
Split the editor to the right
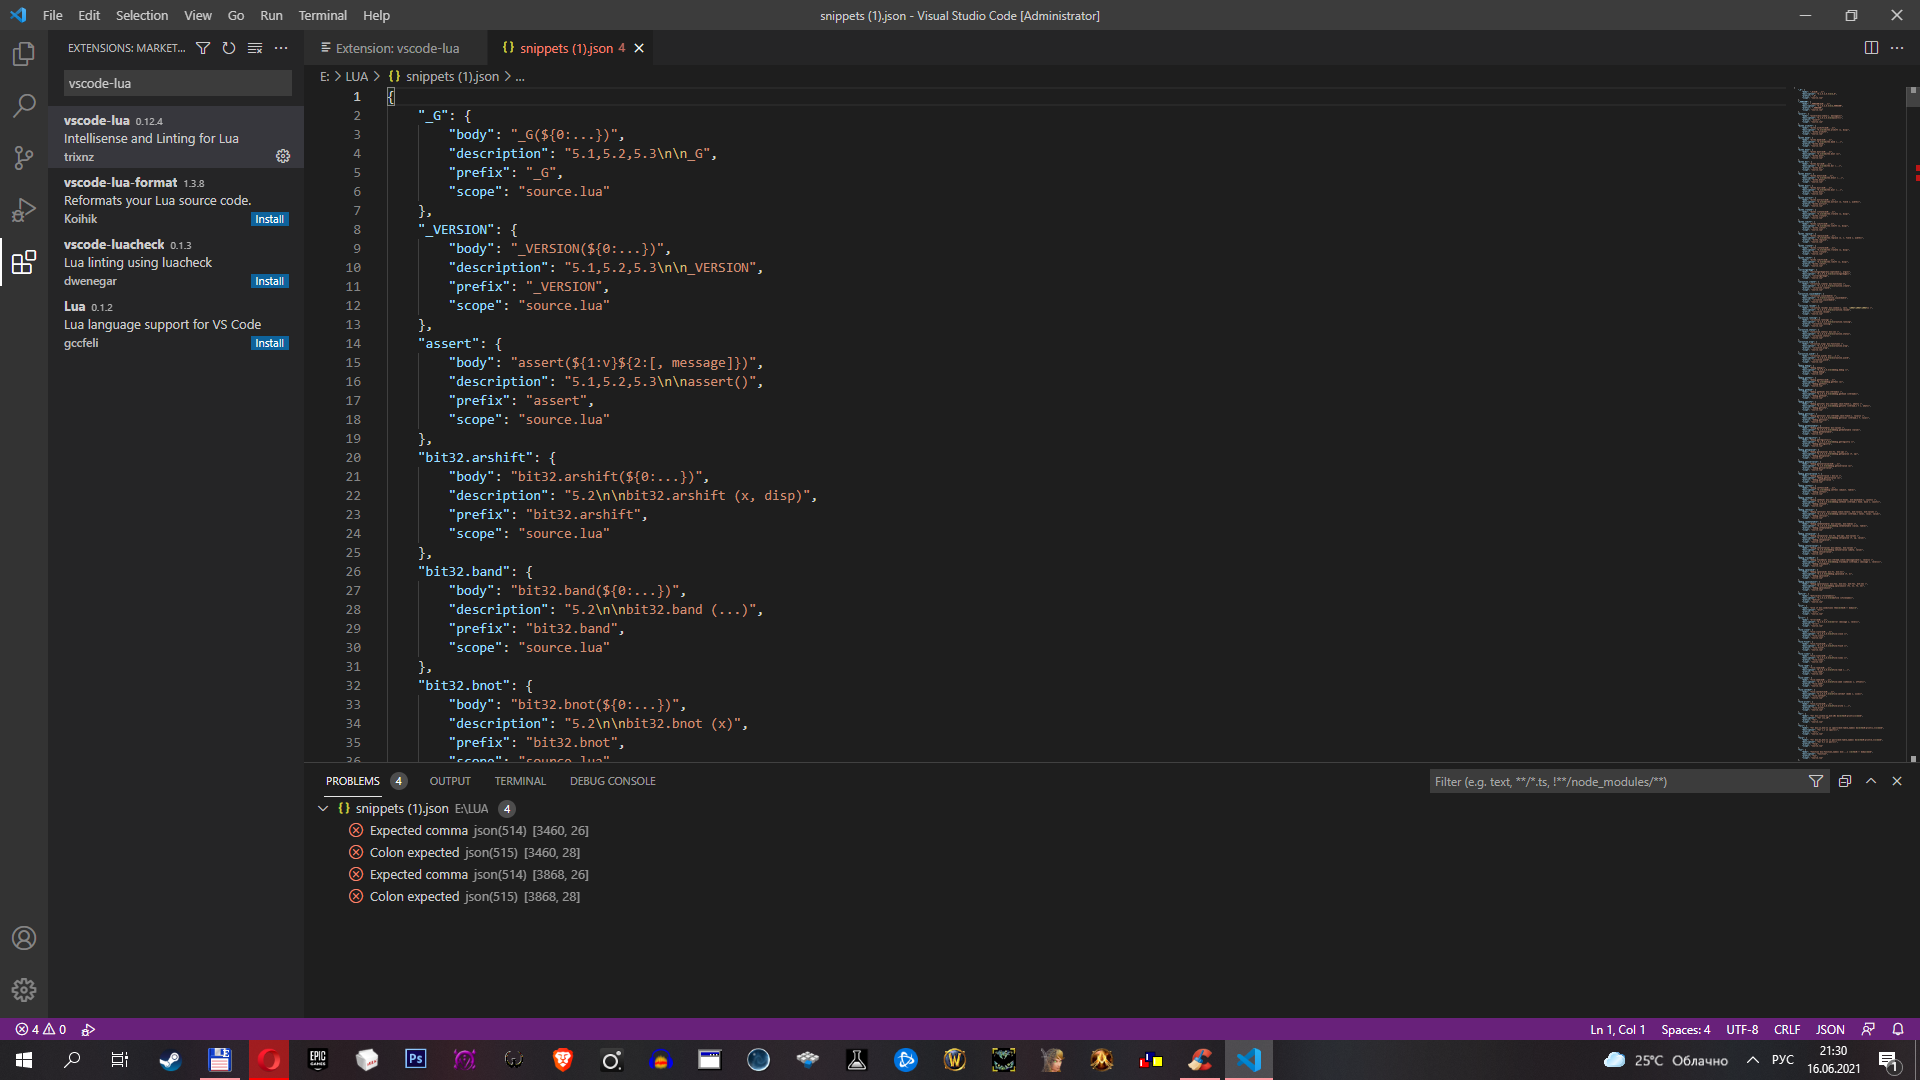click(1871, 48)
